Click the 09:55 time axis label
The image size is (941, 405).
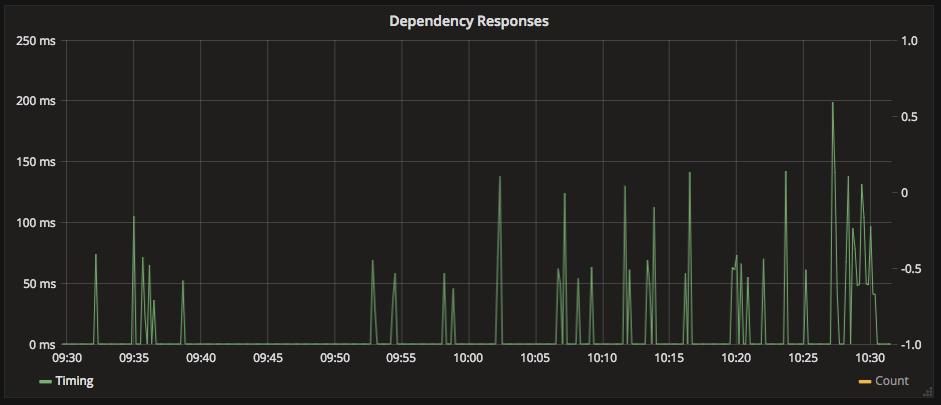(x=401, y=359)
